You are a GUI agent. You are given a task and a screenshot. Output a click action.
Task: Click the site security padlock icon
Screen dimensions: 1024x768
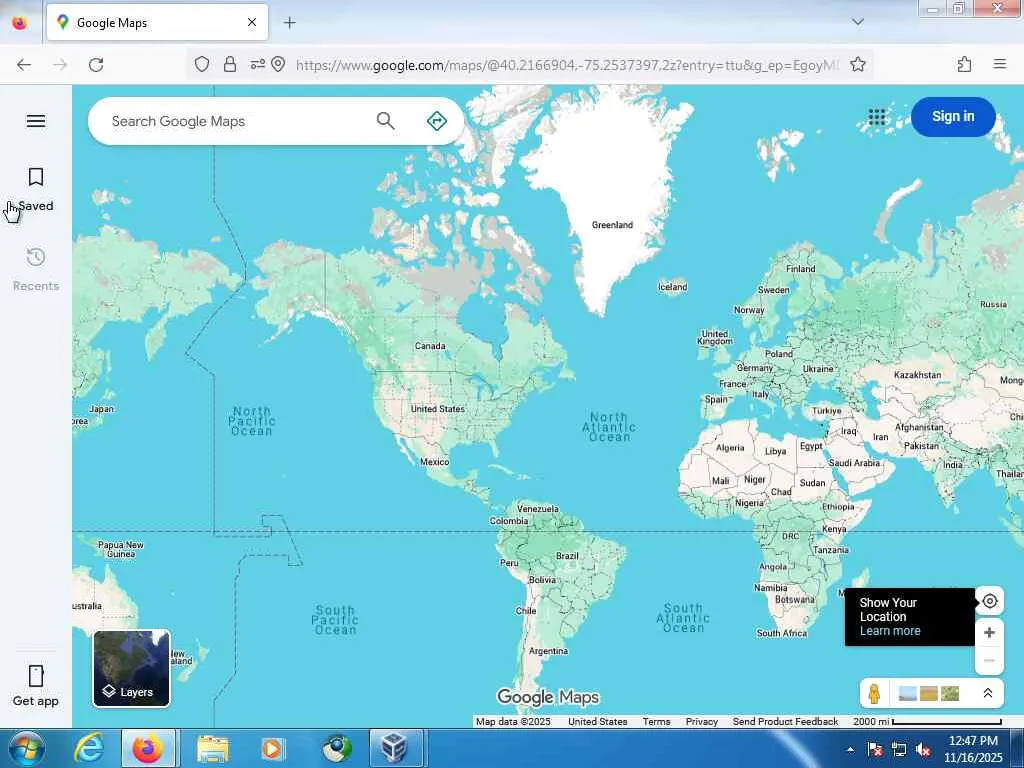coord(230,64)
